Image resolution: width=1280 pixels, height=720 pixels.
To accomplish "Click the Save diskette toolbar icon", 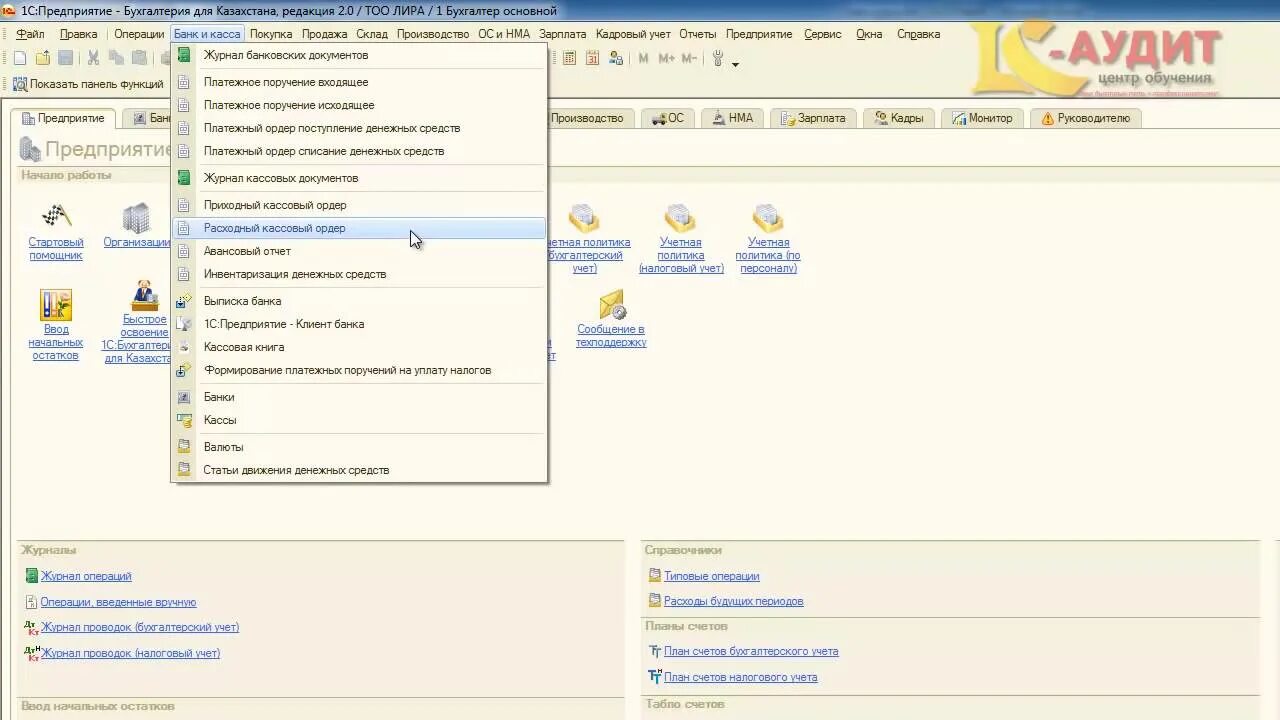I will tap(66, 59).
